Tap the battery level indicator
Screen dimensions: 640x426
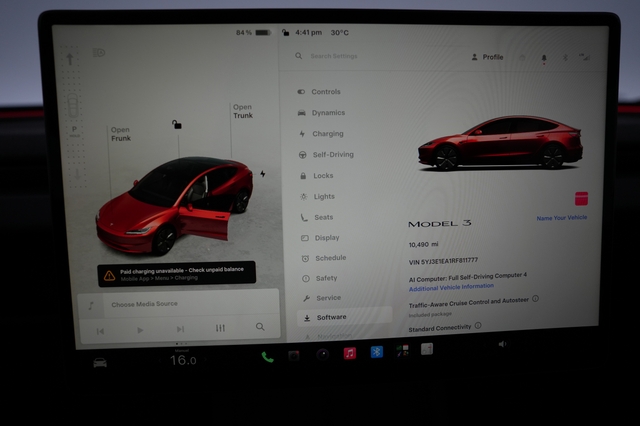(263, 32)
